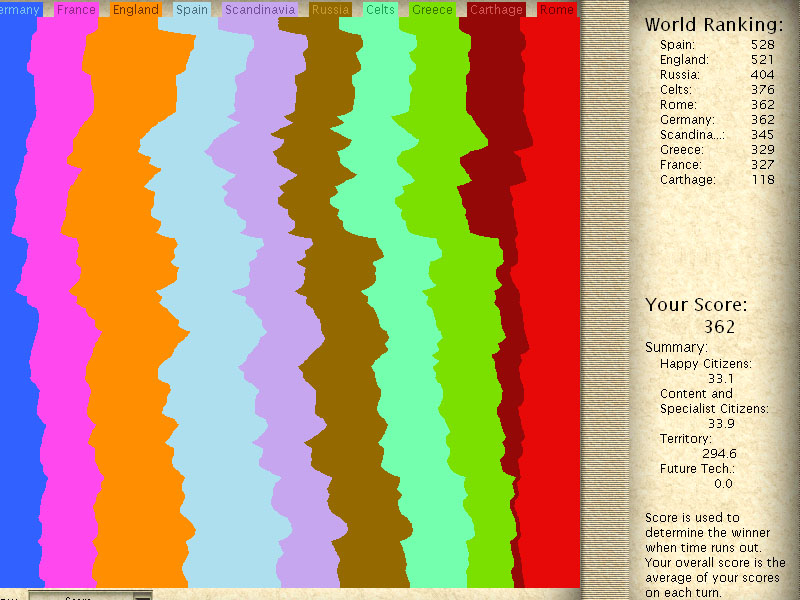This screenshot has width=800, height=600.
Task: Select the France legend label at top
Action: [x=77, y=10]
